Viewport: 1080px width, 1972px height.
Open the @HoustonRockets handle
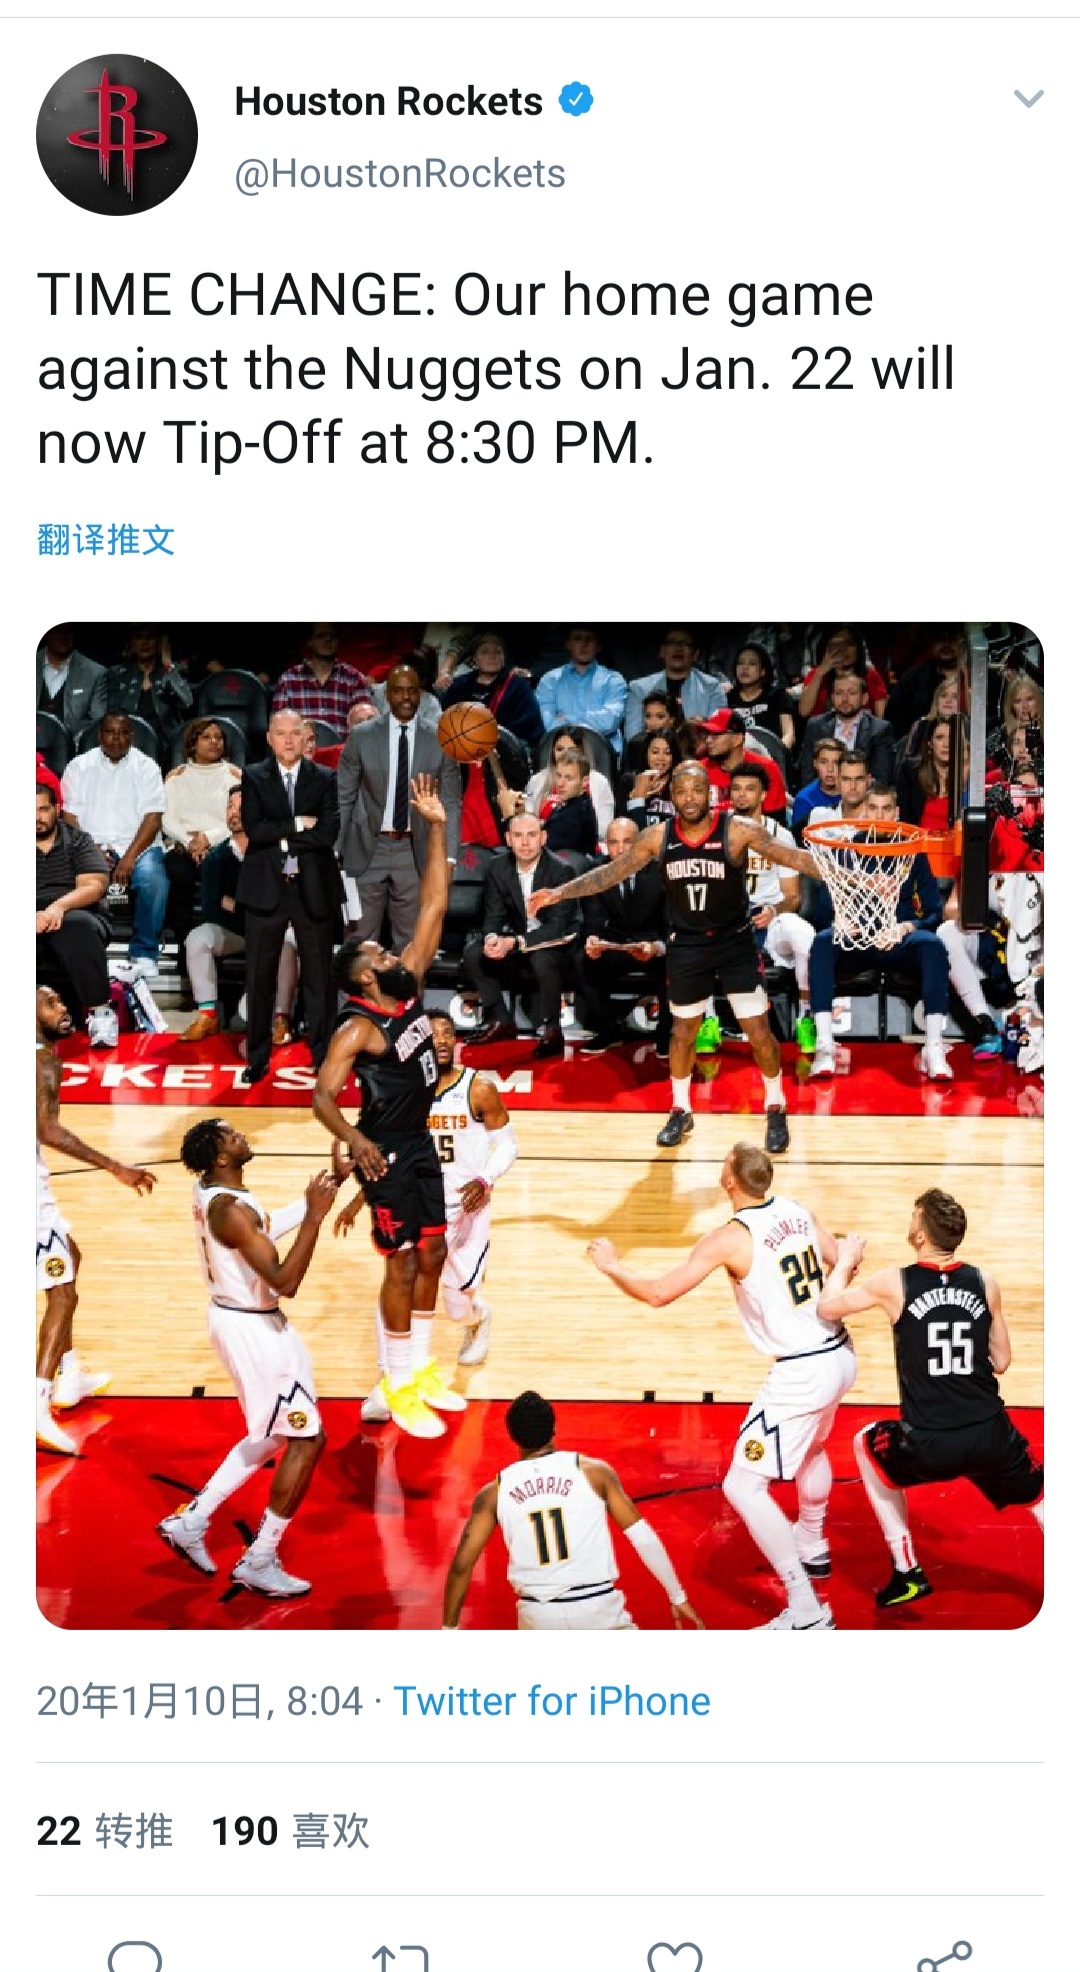pyautogui.click(x=400, y=174)
